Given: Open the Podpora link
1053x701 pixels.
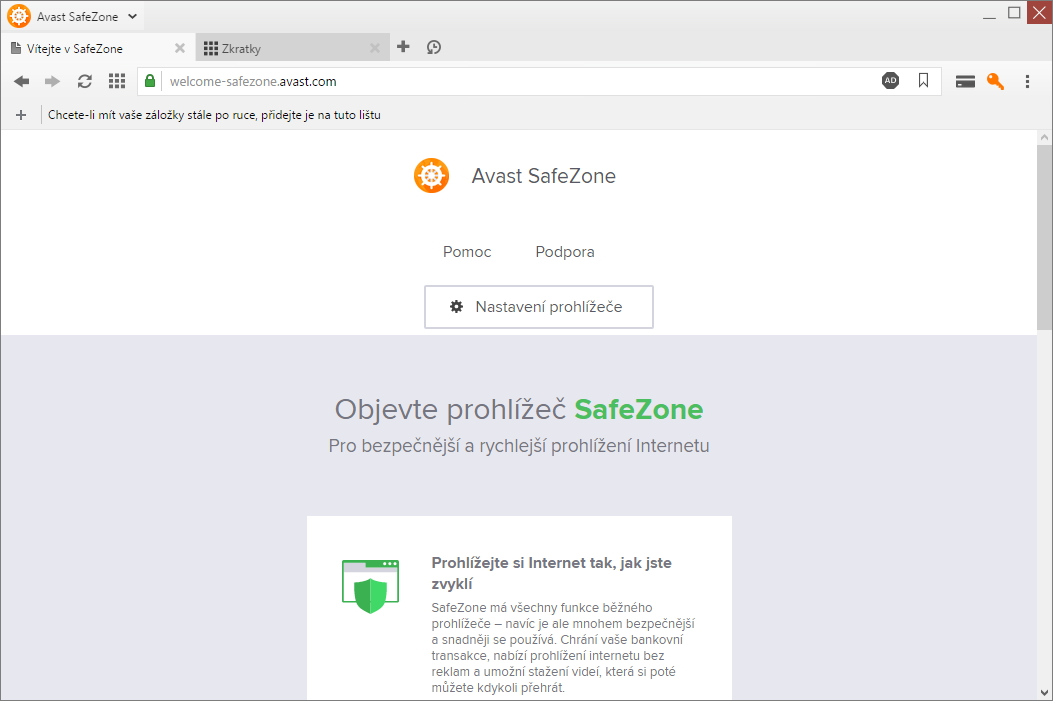Looking at the screenshot, I should pos(565,252).
